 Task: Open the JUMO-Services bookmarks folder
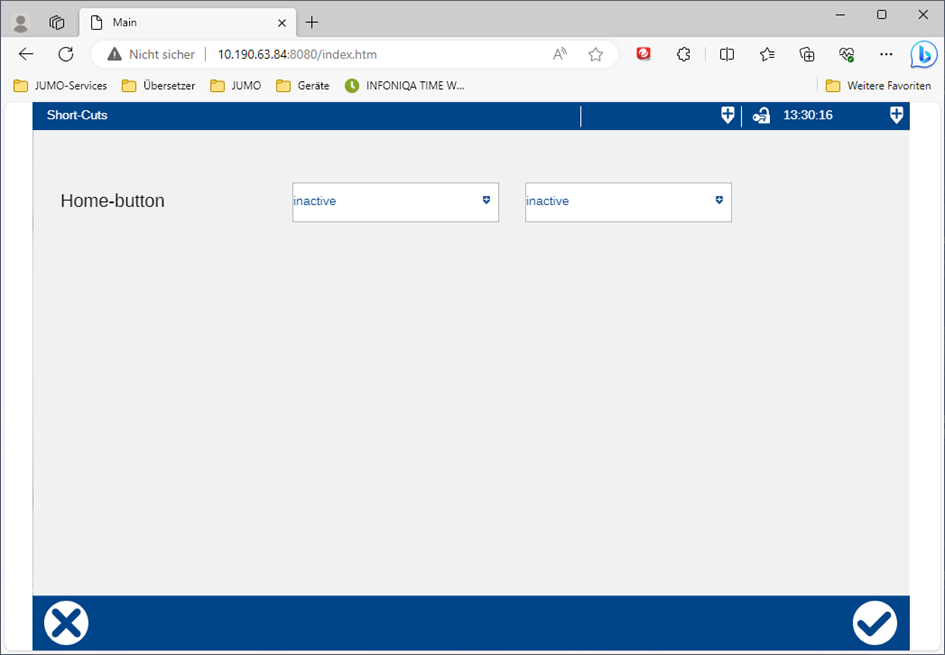60,86
